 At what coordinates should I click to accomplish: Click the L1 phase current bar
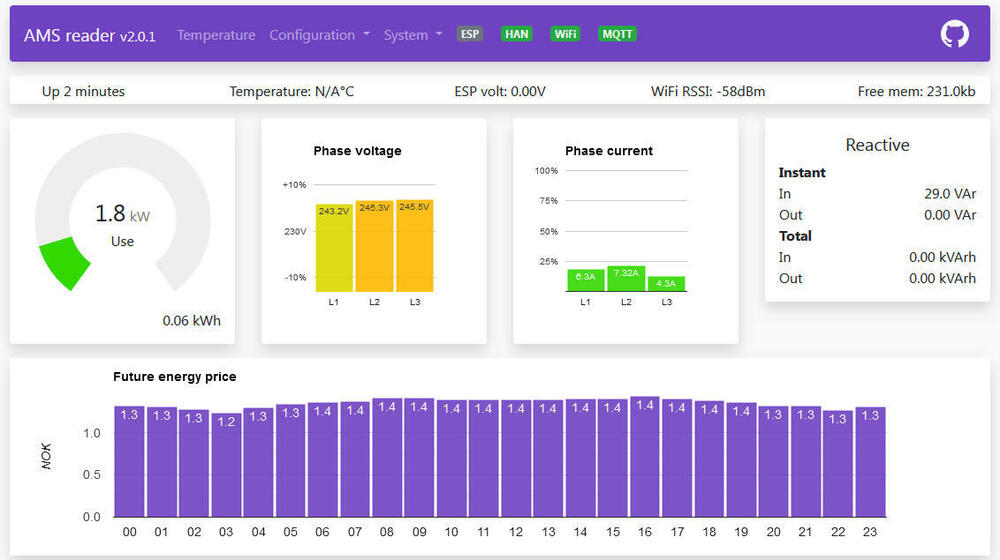[585, 280]
